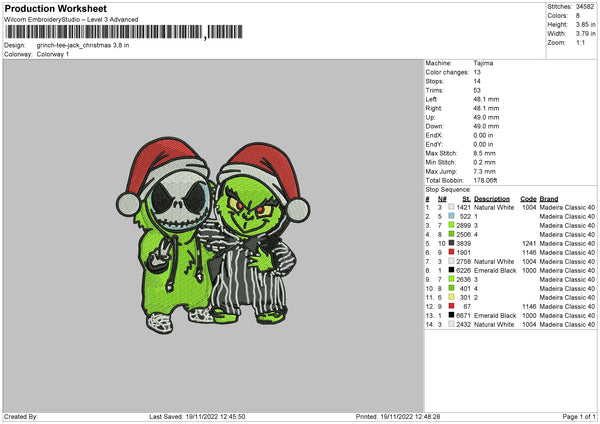Click the Max Jump value '7.3 mm'

[484, 171]
